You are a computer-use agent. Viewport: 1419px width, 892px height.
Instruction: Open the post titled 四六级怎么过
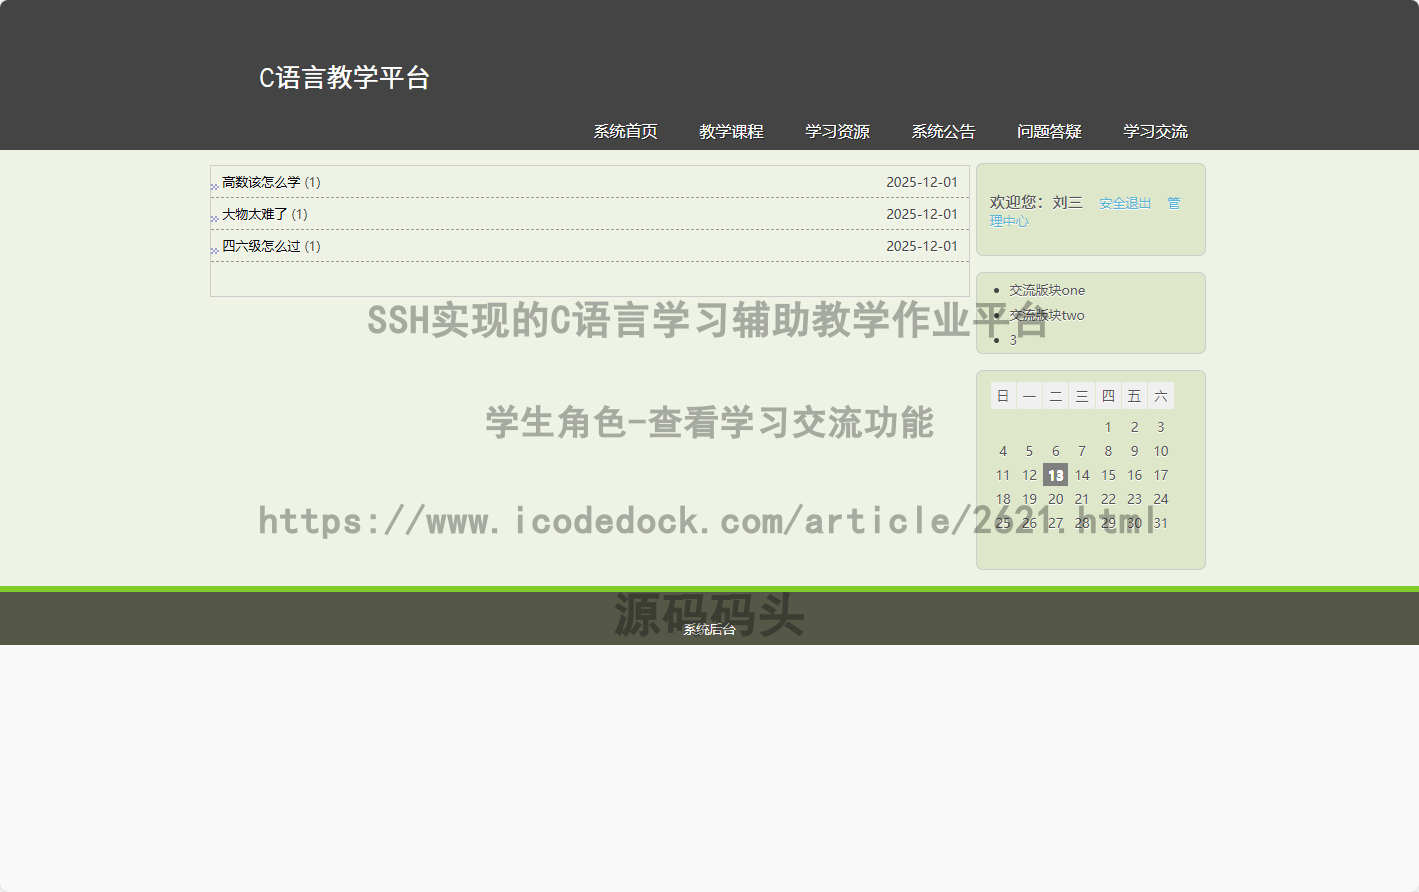click(x=261, y=246)
